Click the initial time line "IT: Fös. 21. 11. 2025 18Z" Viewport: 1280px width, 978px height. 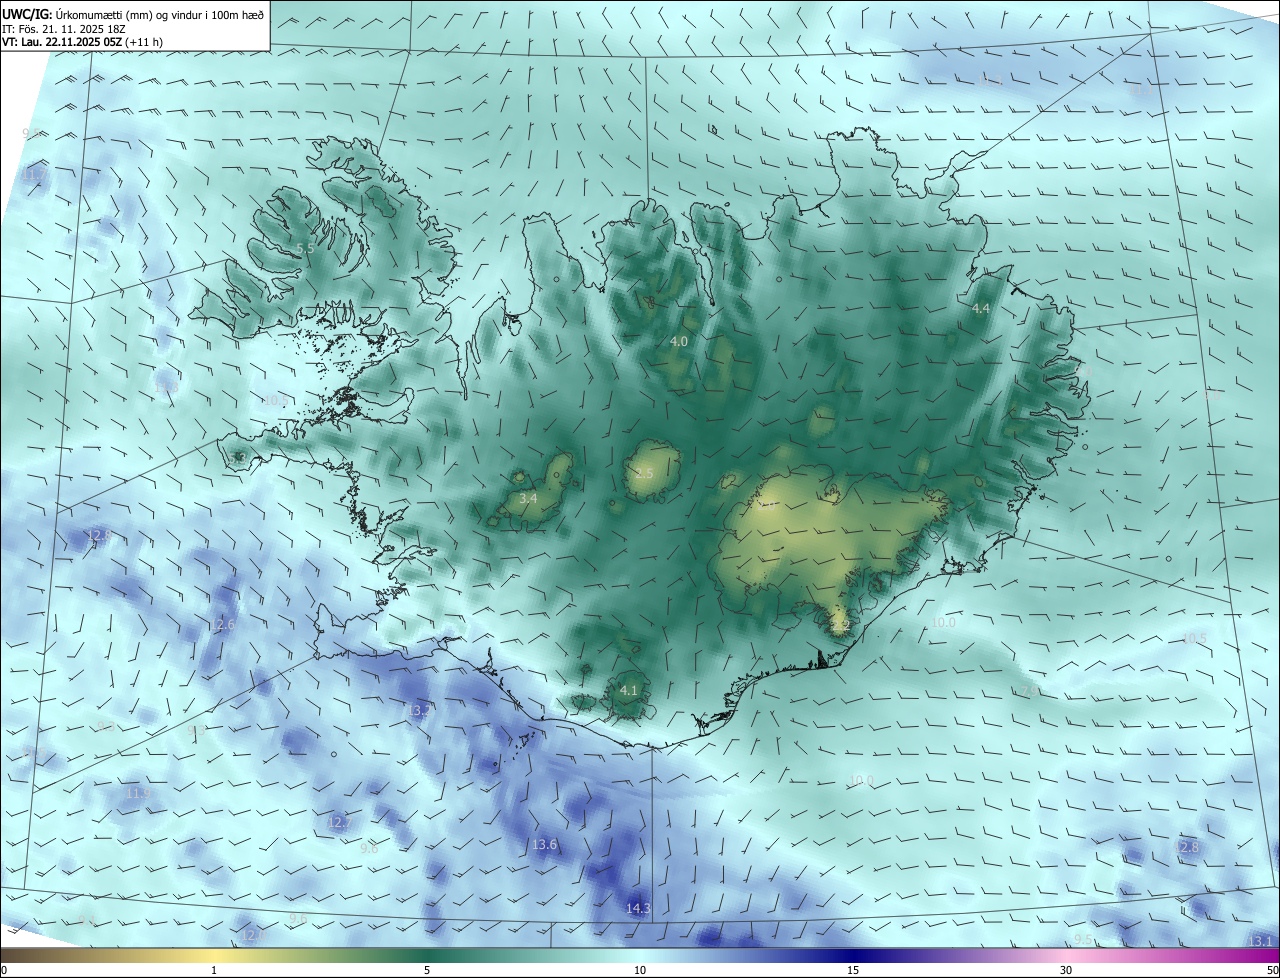[x=65, y=29]
